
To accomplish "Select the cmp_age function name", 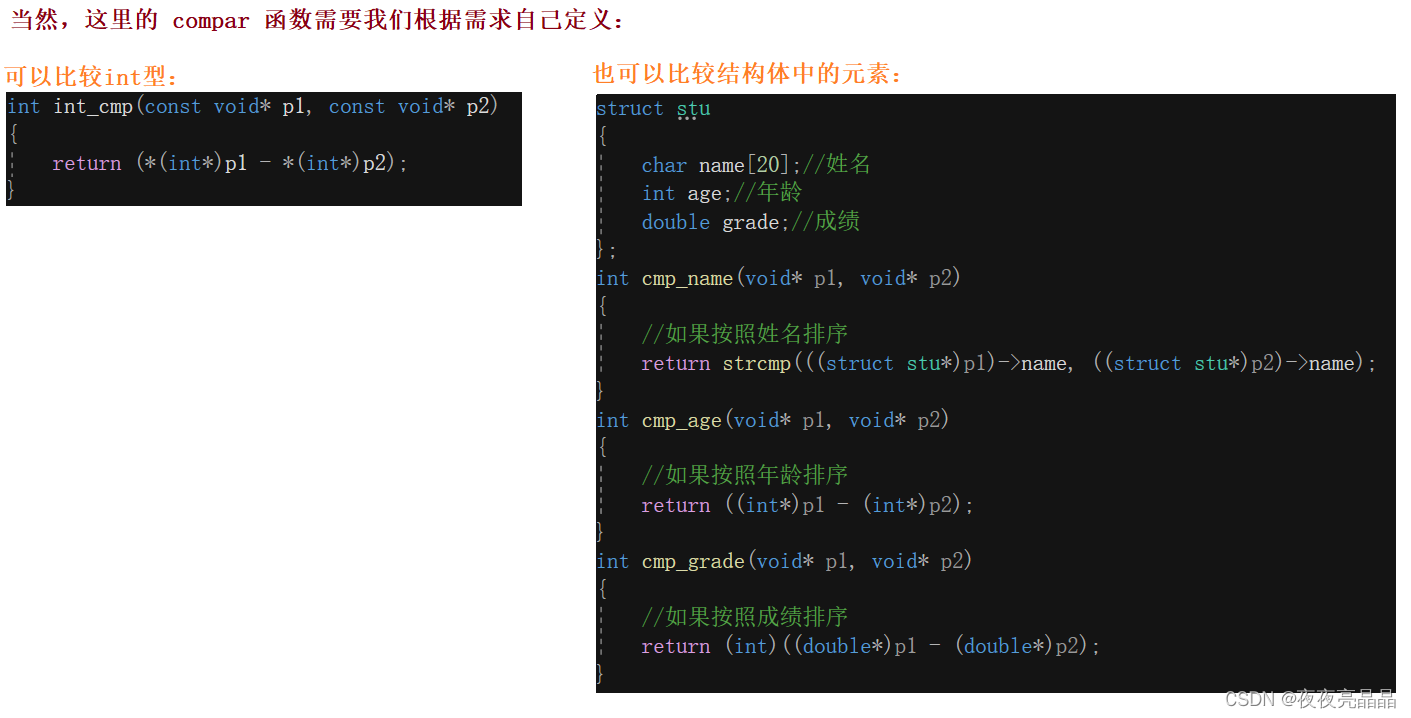I will [x=682, y=420].
